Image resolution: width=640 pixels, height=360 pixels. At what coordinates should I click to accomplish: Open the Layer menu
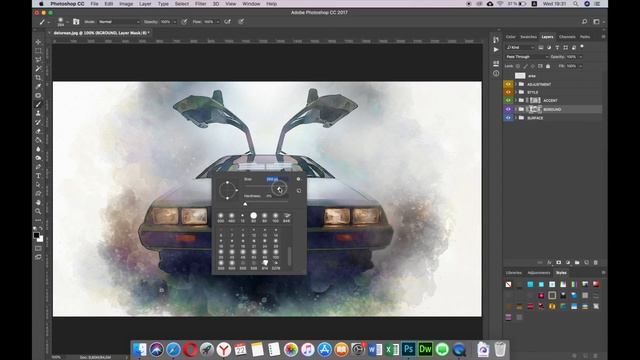[145, 4]
